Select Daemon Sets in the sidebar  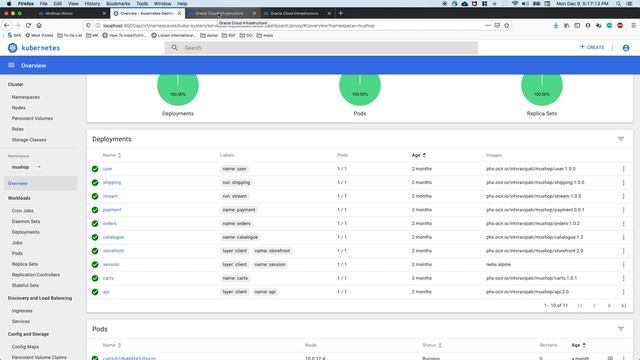click(x=26, y=221)
